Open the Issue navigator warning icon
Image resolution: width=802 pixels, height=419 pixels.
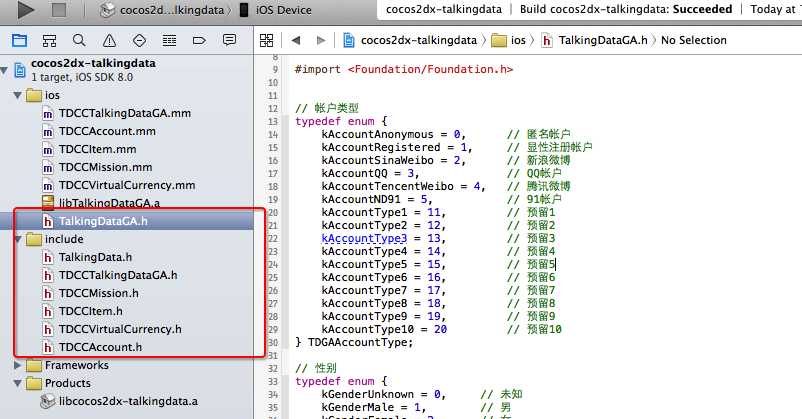(109, 40)
